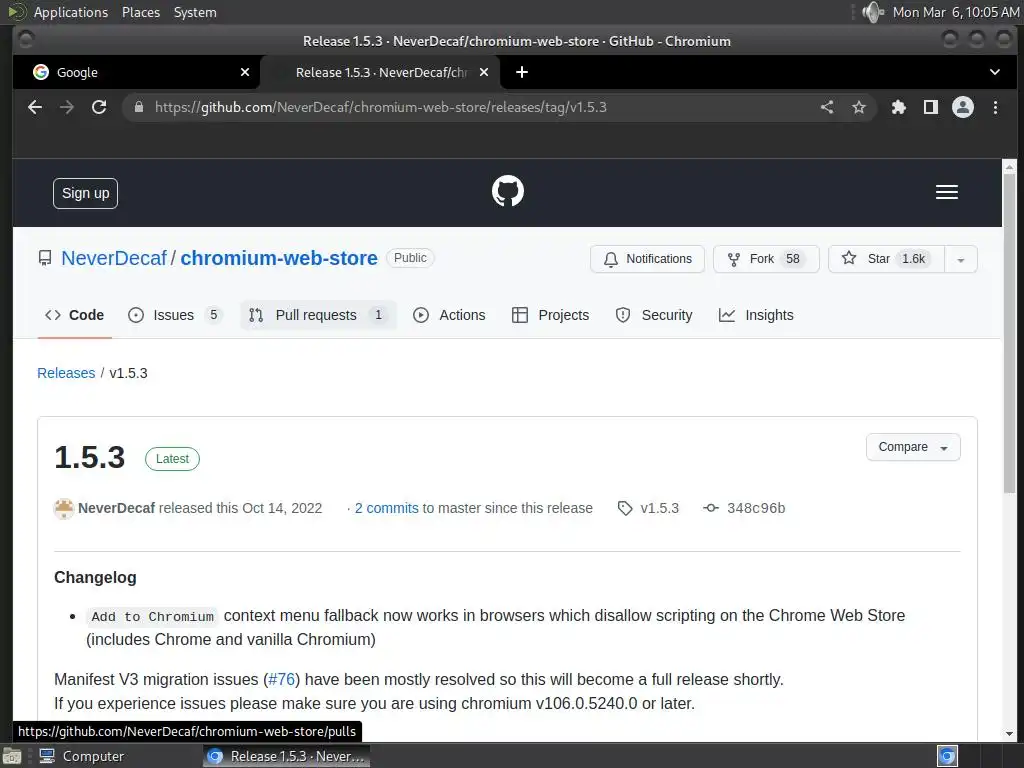Open the Compare dropdown
This screenshot has width=1024, height=768.
tap(913, 447)
